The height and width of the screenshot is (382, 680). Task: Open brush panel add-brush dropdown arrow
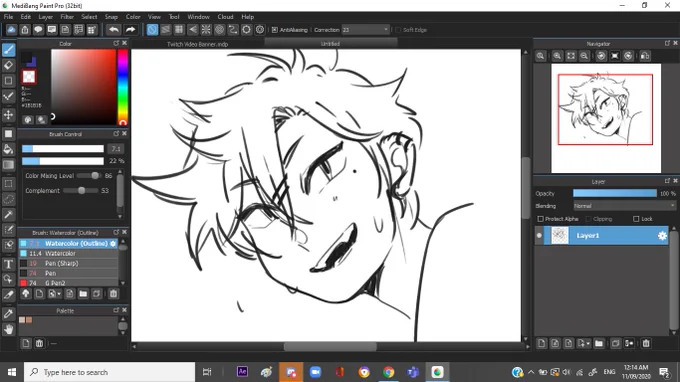click(x=59, y=294)
